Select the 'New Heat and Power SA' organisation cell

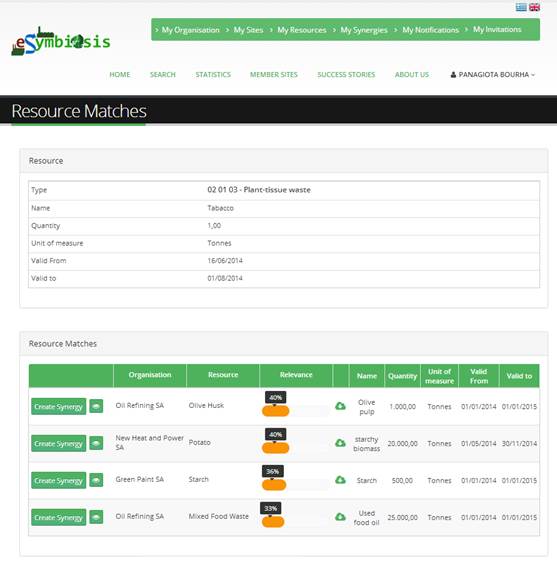tap(149, 443)
